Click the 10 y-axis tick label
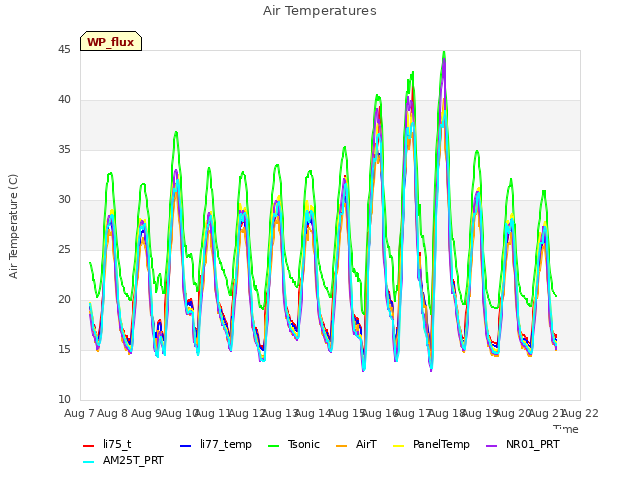Screen dimensions: 640x480 point(64,400)
